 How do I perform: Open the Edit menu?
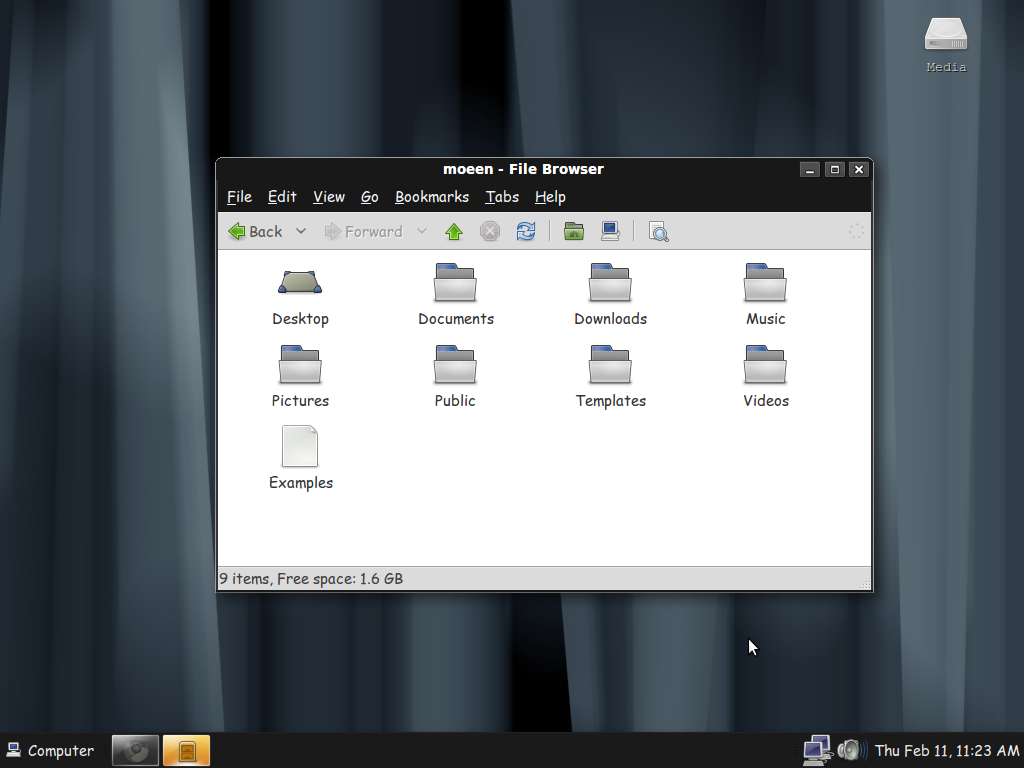point(282,197)
